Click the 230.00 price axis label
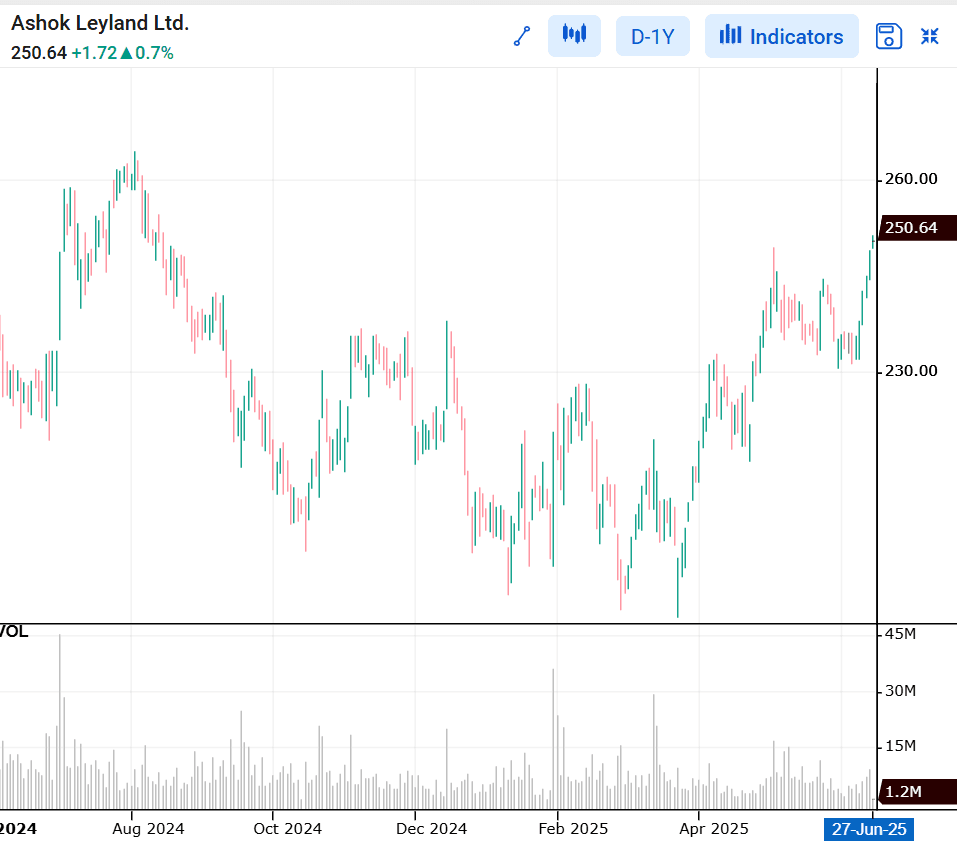 tap(911, 371)
